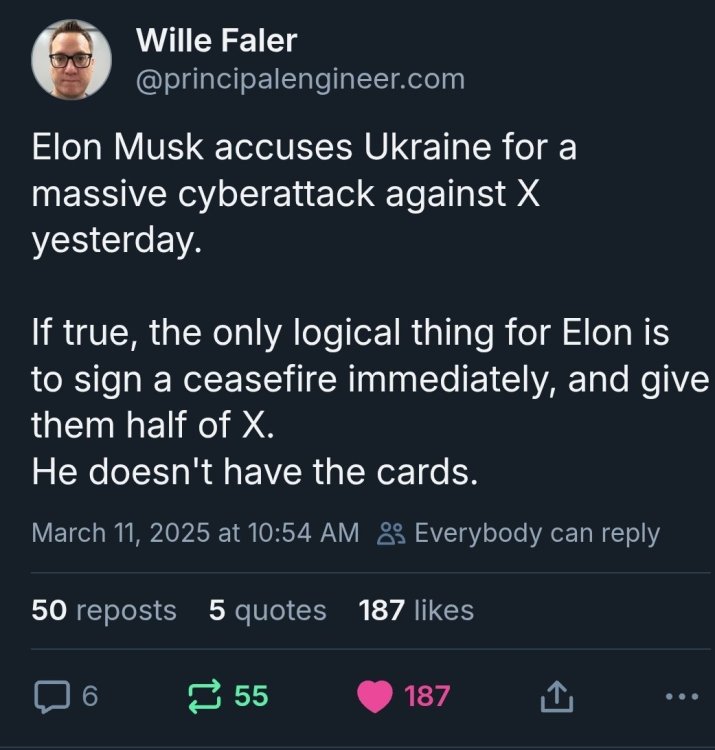The height and width of the screenshot is (750, 715).
Task: Toggle the pink heart like icon
Action: [376, 696]
